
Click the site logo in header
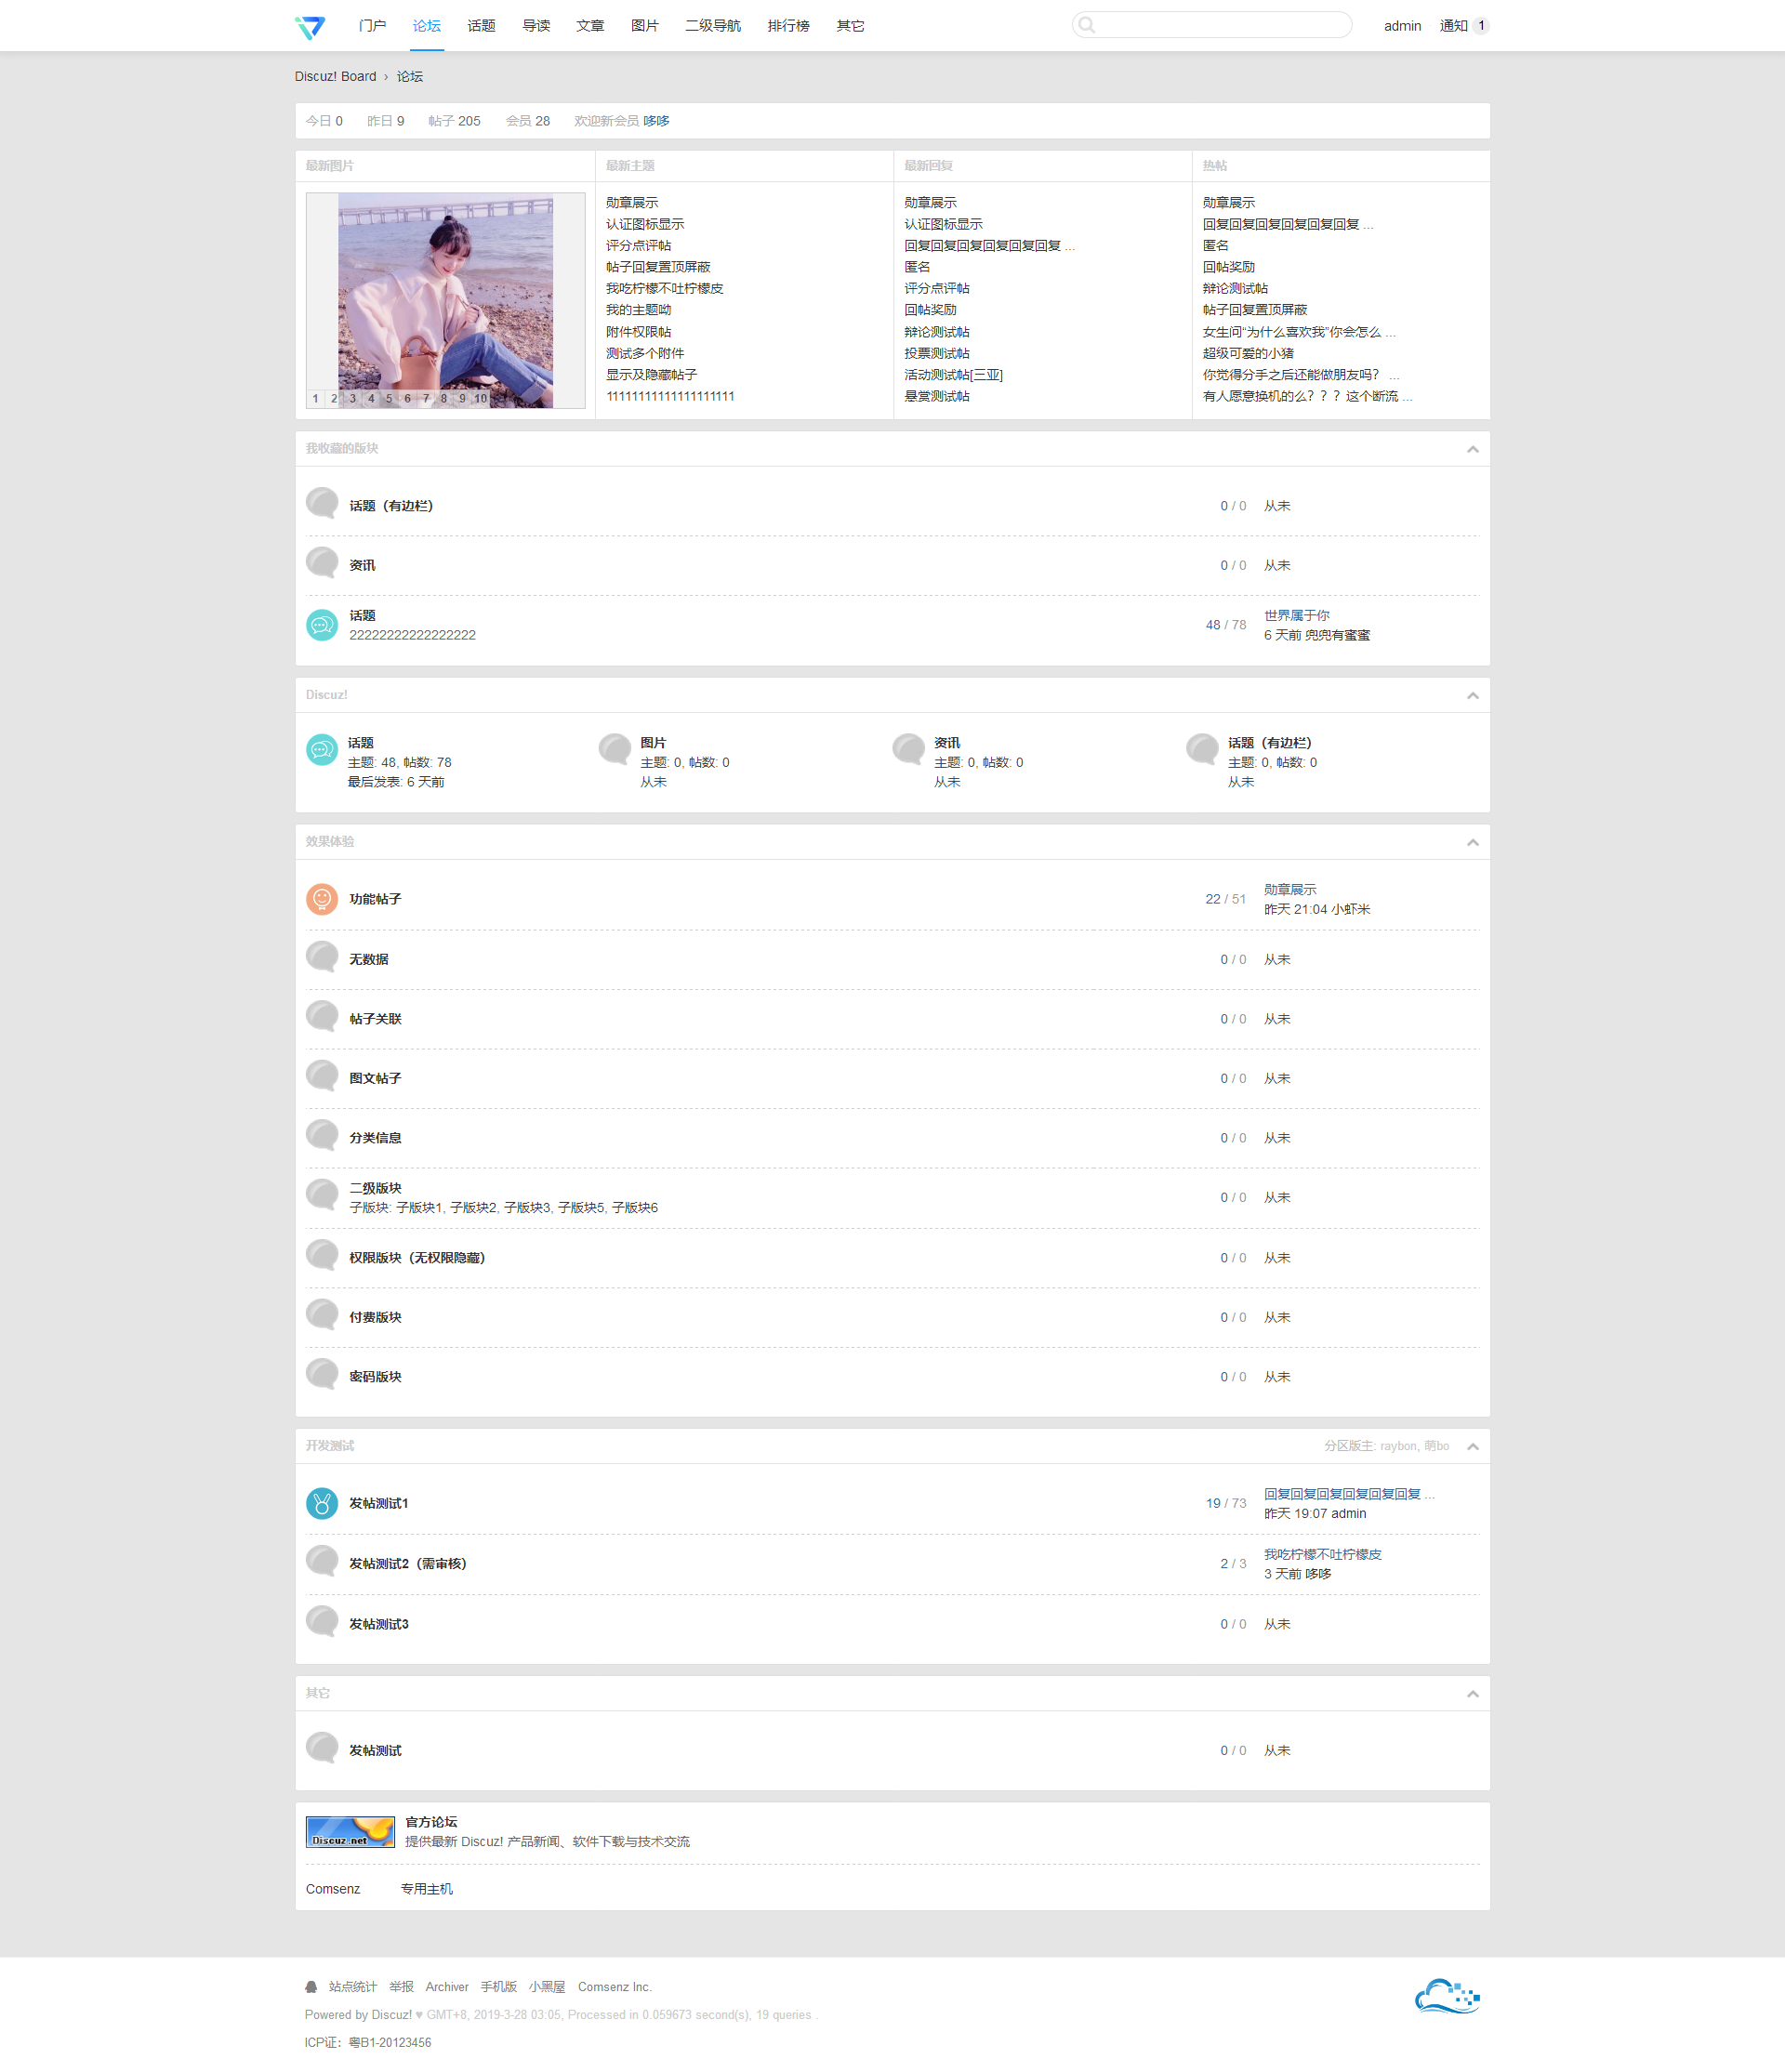click(310, 26)
